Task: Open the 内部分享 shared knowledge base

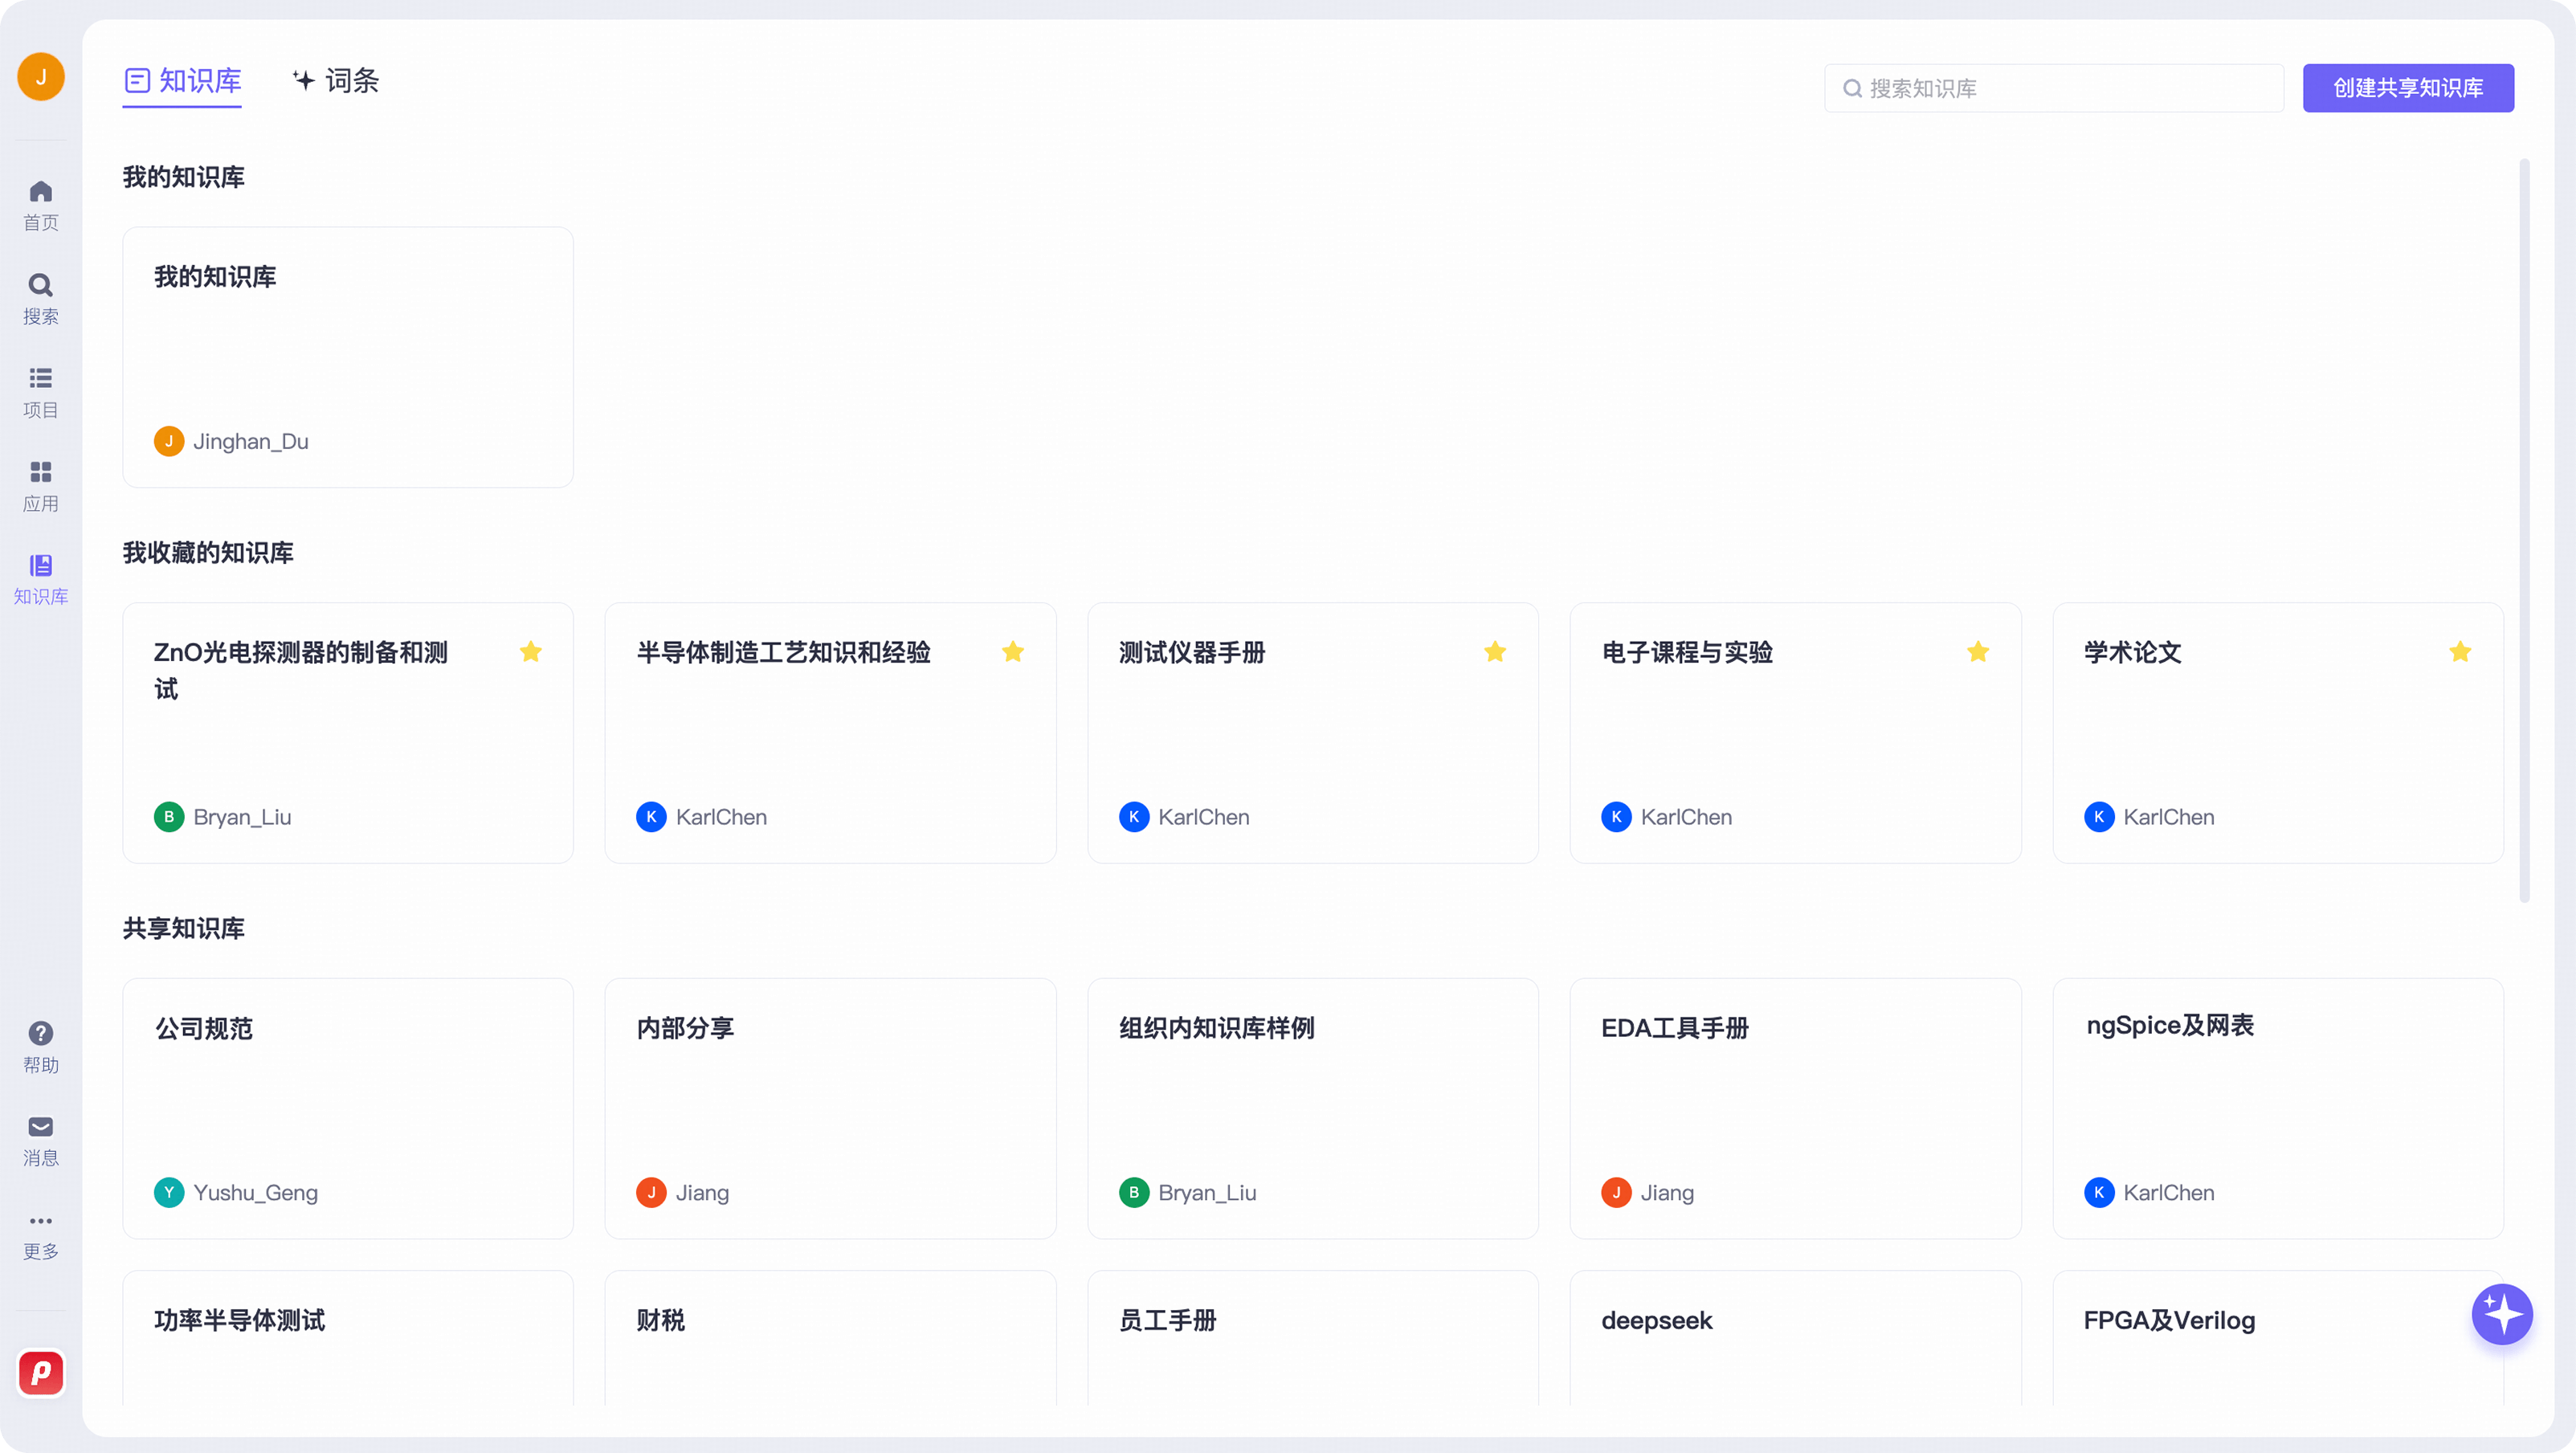Action: click(x=830, y=1109)
